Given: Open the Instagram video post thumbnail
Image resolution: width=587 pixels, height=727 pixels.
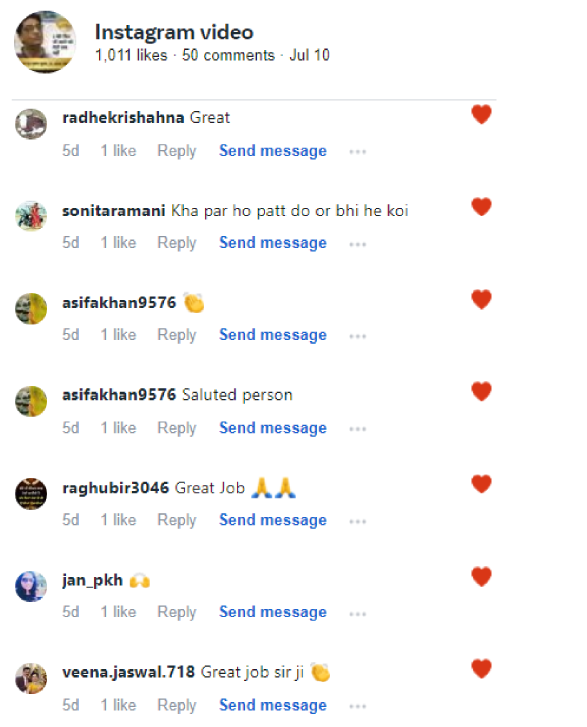Looking at the screenshot, I should pyautogui.click(x=45, y=42).
